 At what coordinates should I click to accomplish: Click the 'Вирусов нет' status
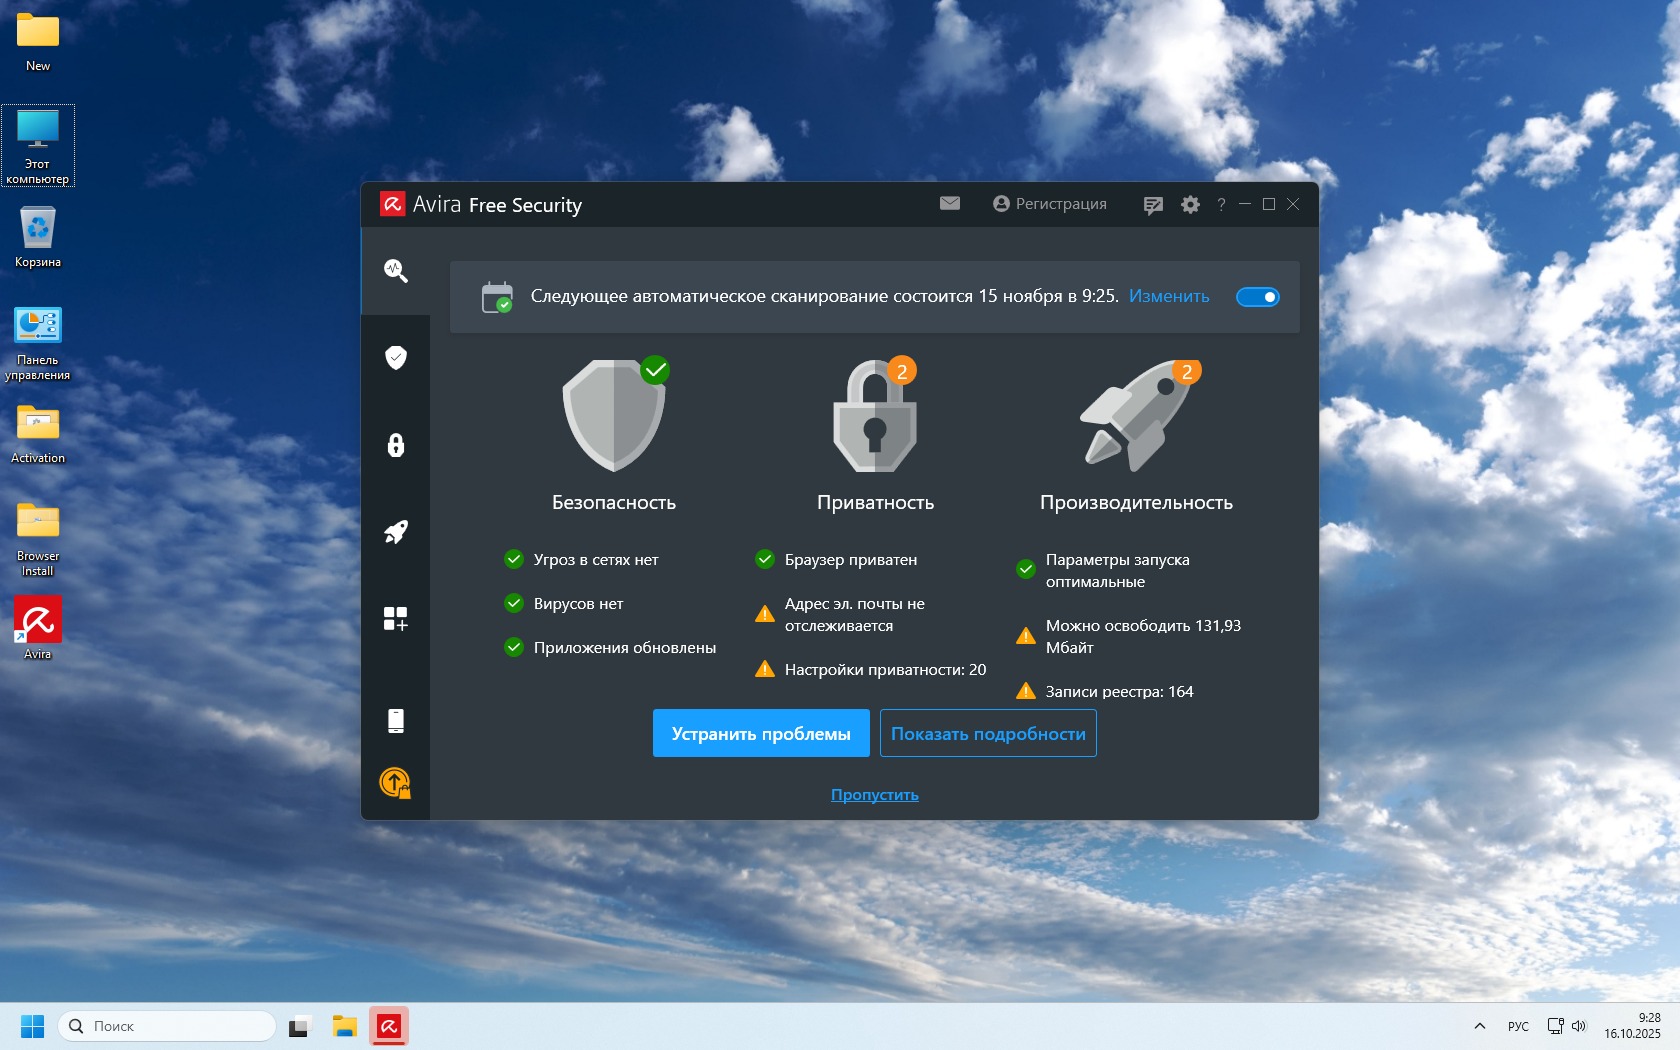pyautogui.click(x=564, y=603)
